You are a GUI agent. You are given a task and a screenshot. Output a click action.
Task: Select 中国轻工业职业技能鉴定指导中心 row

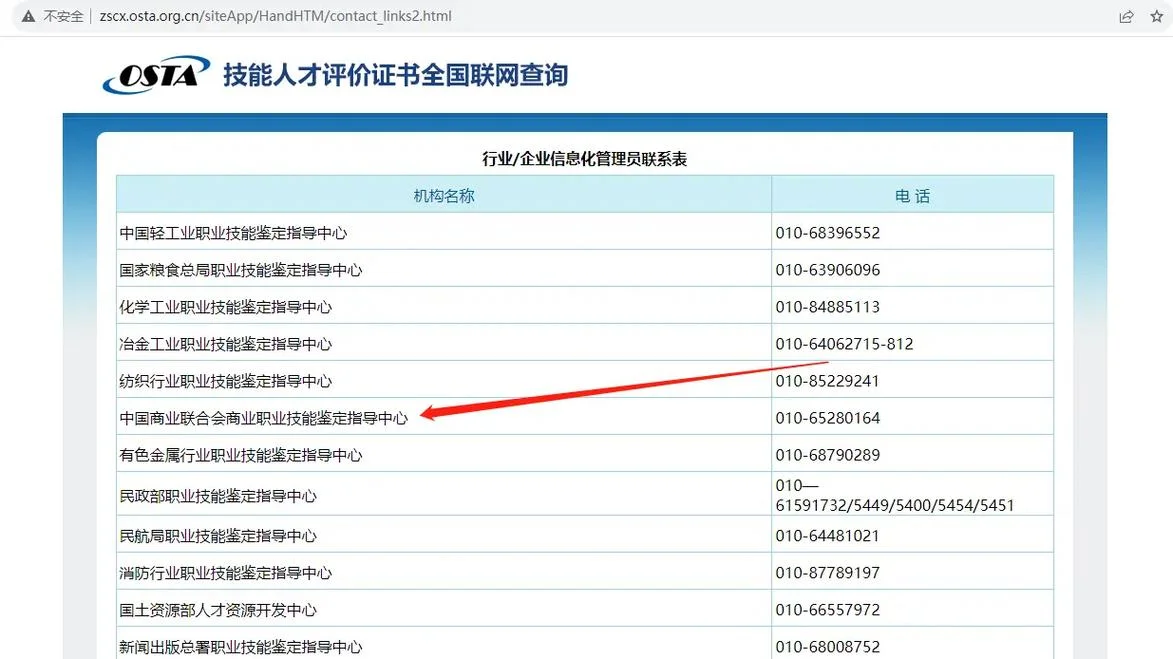click(585, 233)
